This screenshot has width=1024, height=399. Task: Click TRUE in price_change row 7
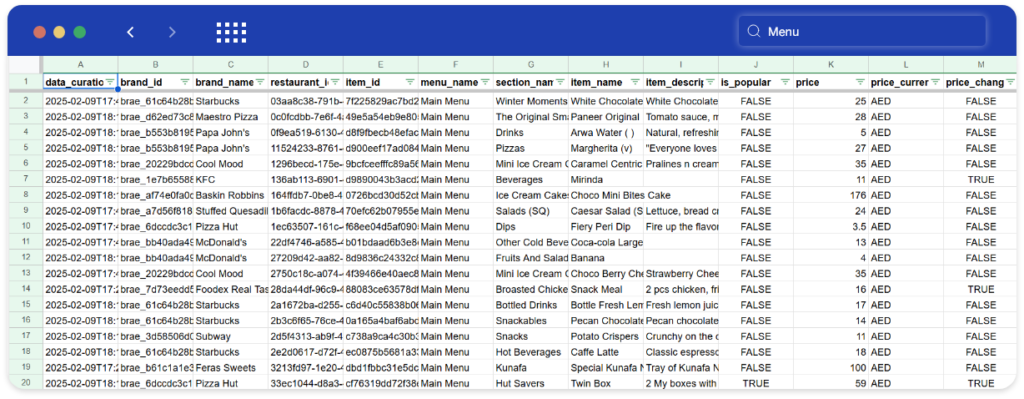[x=981, y=180]
